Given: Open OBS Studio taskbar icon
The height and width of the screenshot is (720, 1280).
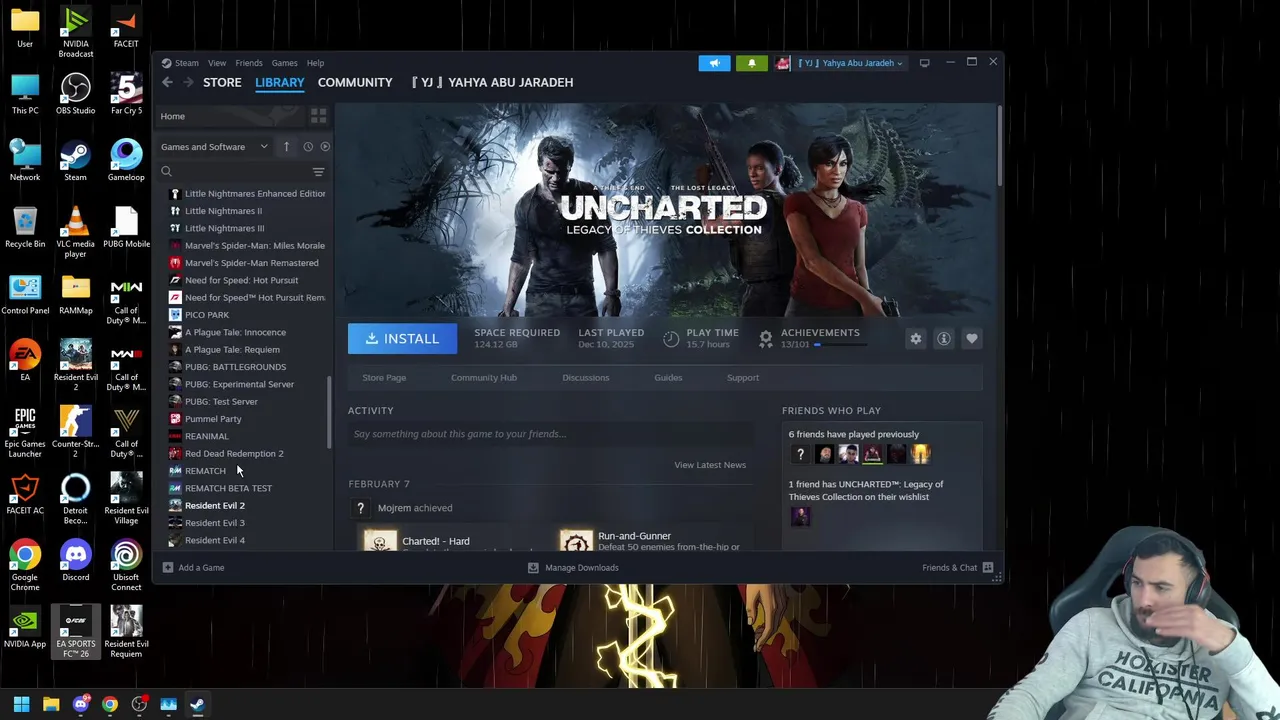Looking at the screenshot, I should click(139, 704).
